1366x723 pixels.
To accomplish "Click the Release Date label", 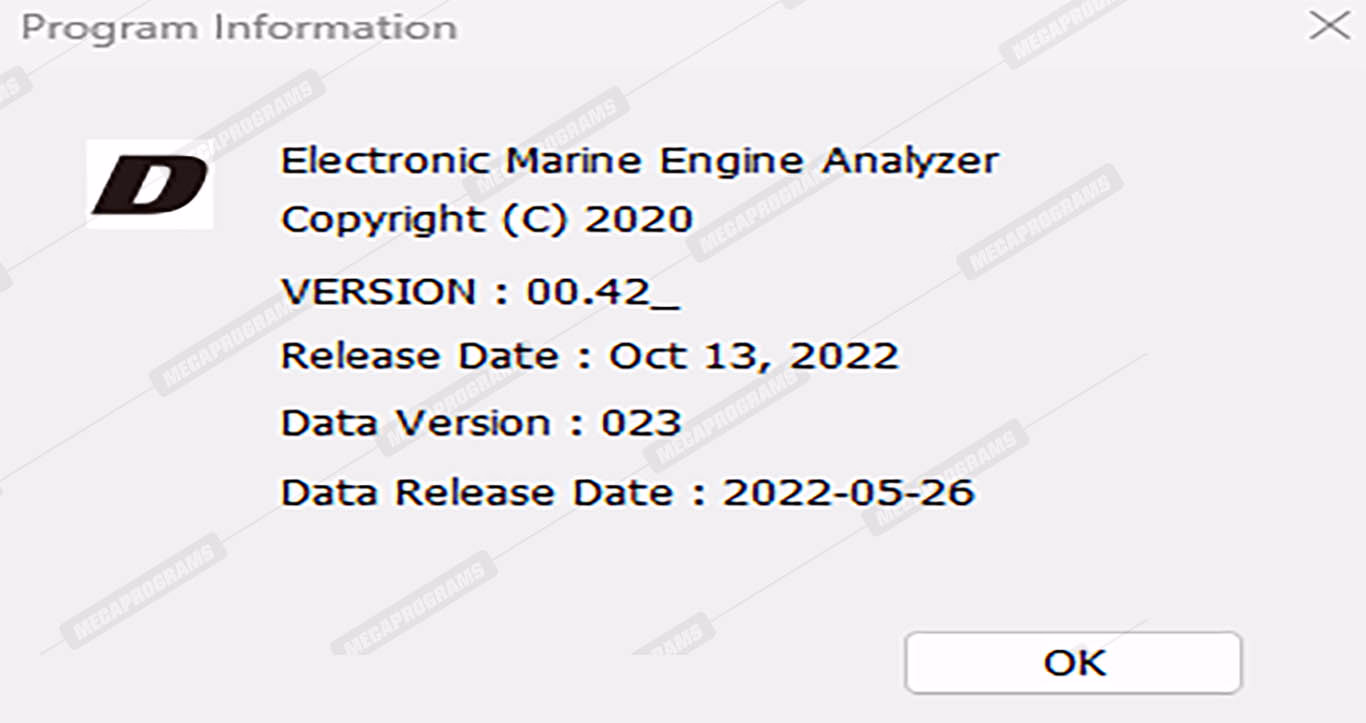I will tap(419, 356).
